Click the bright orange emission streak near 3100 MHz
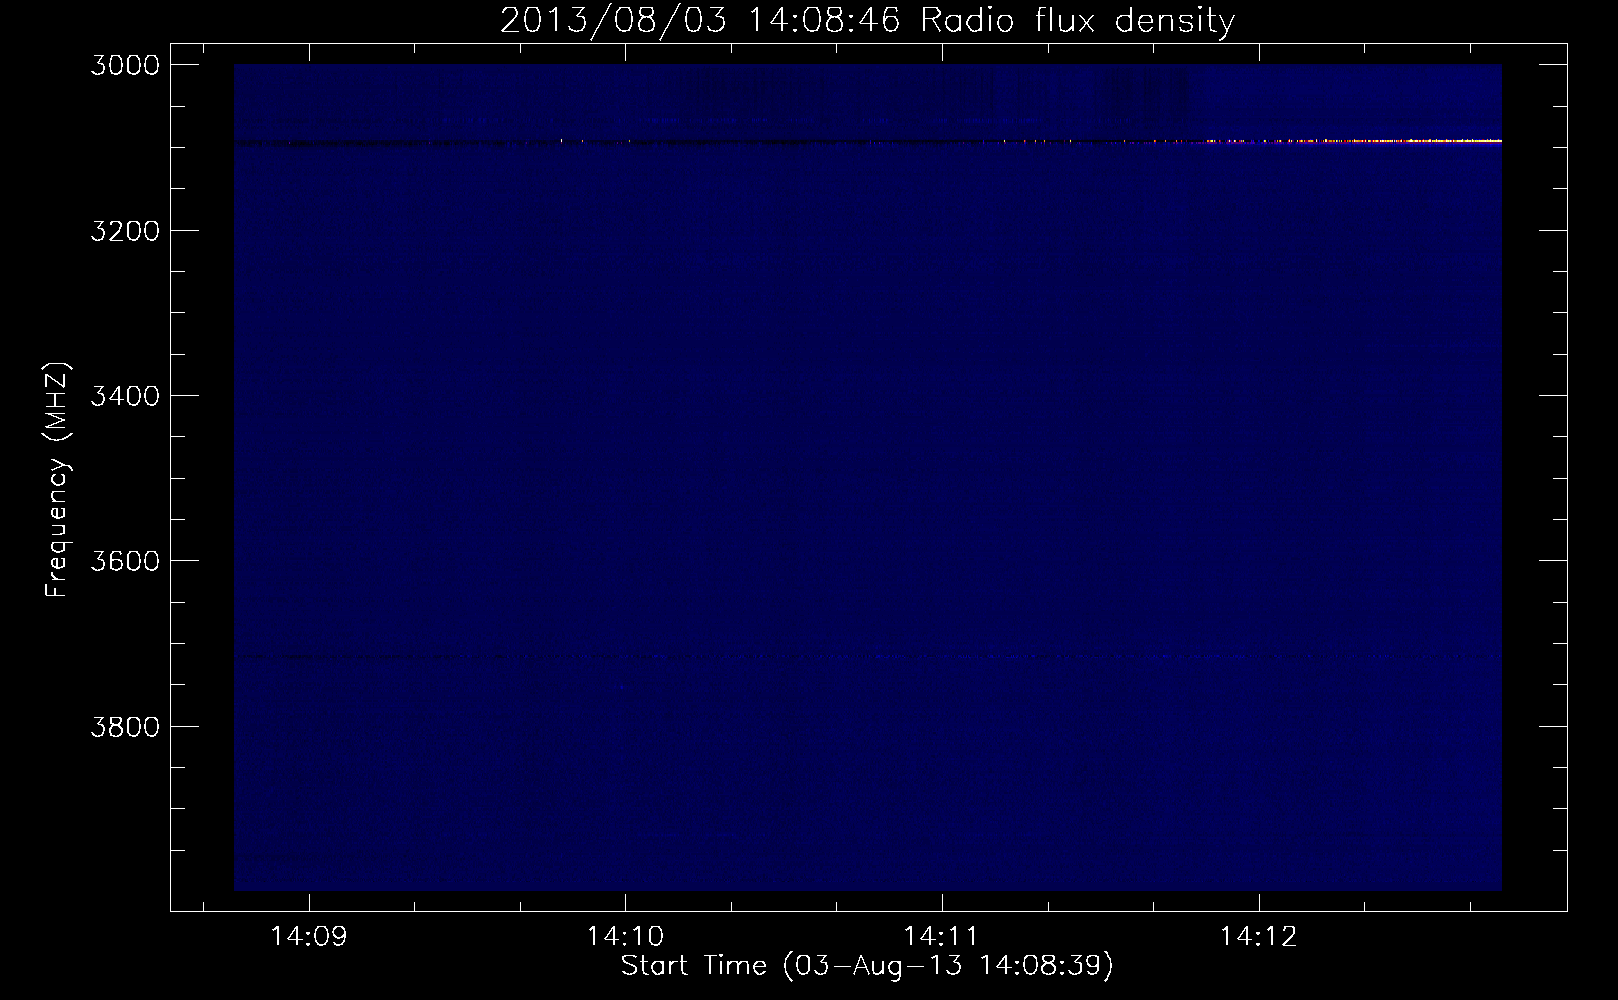1618x1000 pixels. pos(1350,142)
